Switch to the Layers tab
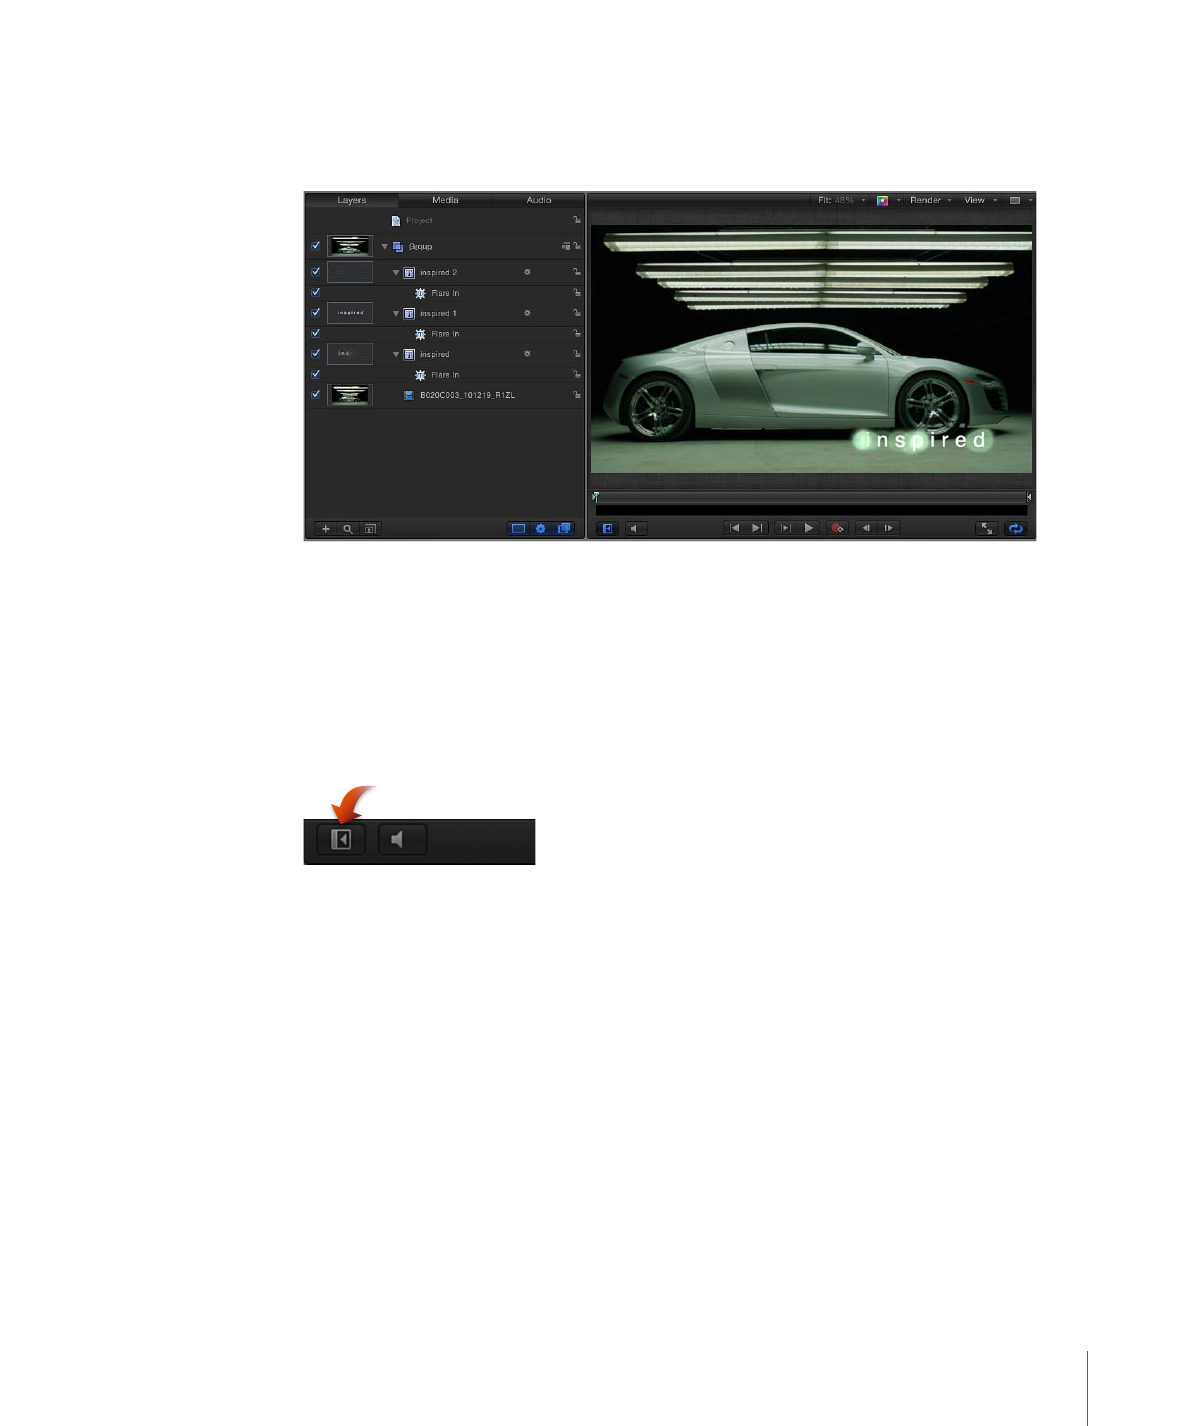 point(352,200)
